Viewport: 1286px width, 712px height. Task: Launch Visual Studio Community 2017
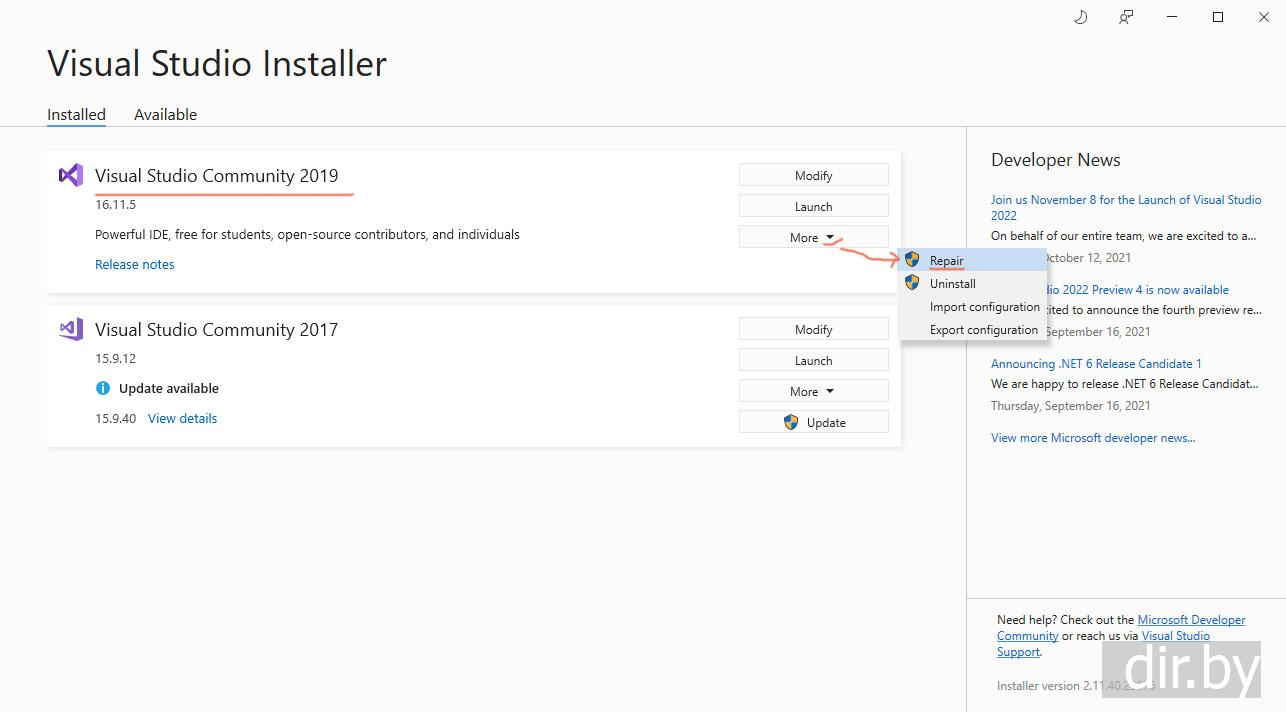[813, 360]
